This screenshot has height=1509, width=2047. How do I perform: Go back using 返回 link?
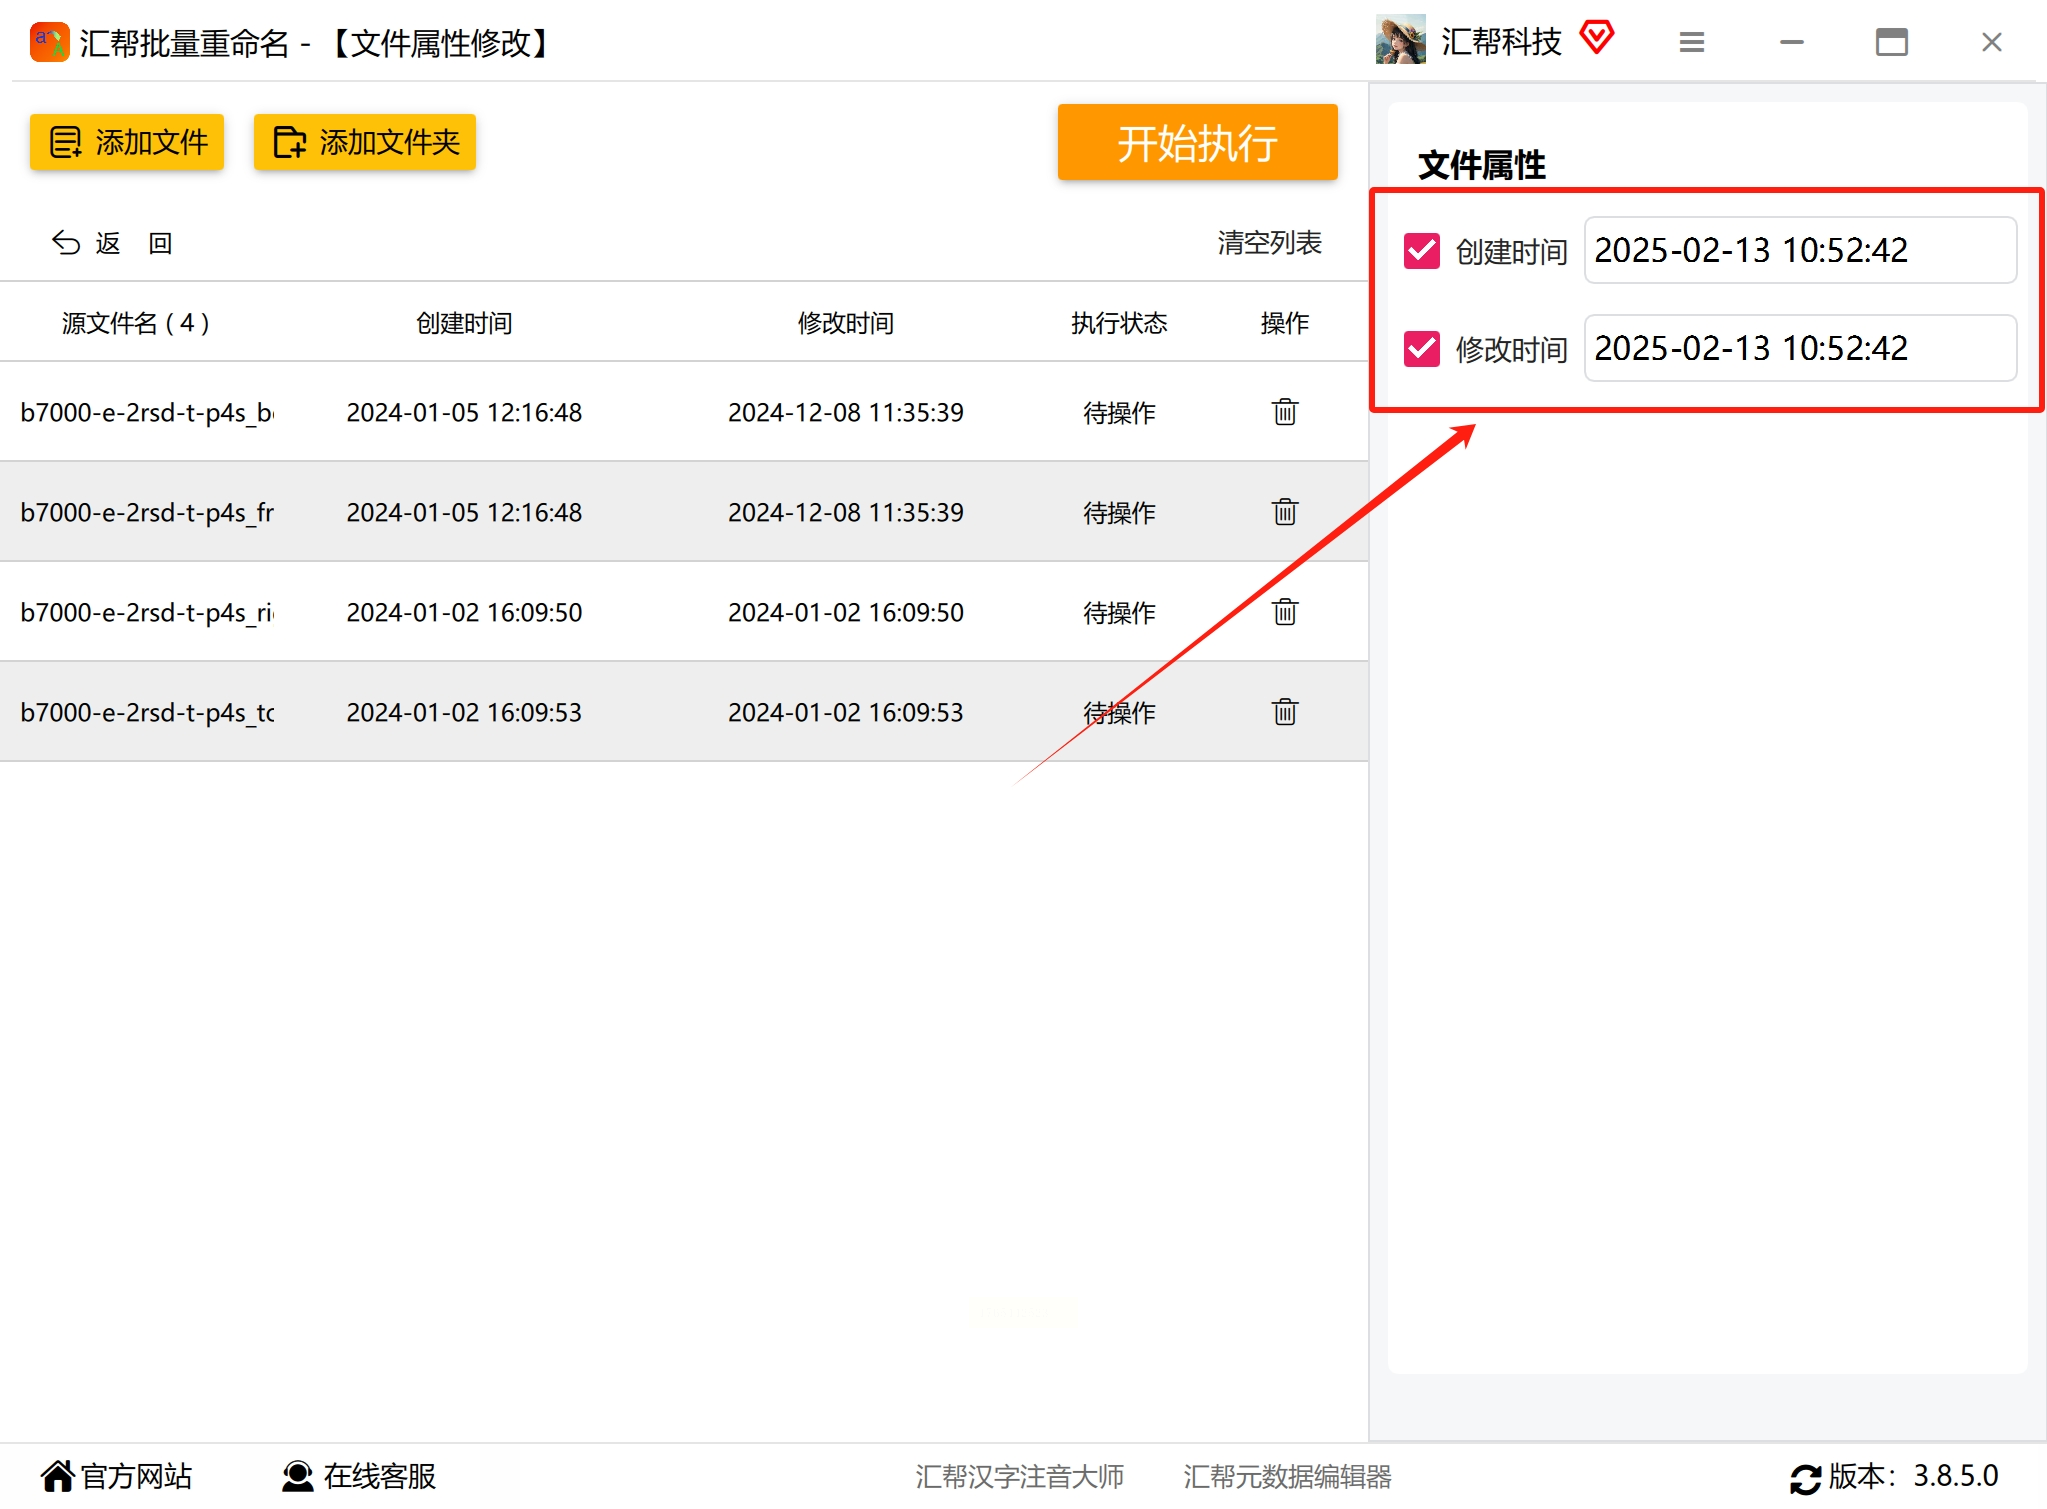click(x=112, y=243)
